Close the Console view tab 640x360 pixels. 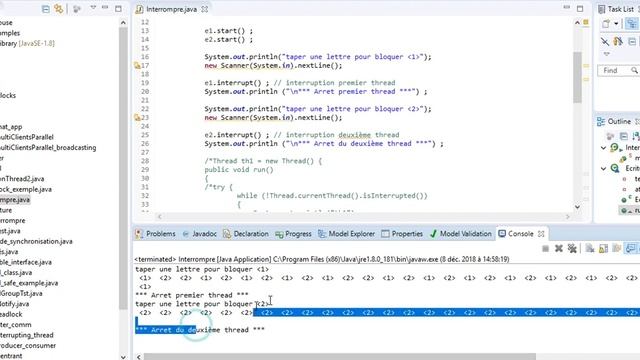tap(541, 234)
